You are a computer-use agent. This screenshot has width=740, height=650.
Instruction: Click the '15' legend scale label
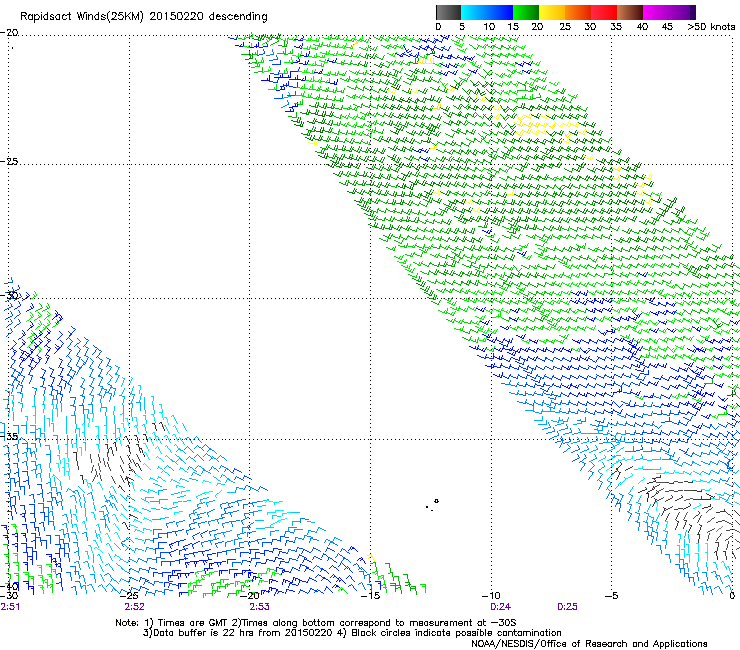[513, 26]
